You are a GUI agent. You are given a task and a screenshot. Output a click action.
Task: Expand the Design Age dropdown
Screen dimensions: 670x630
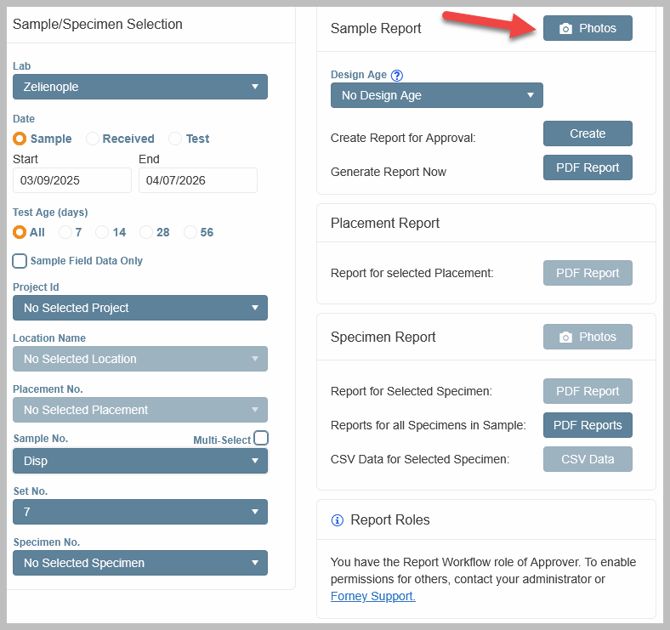[x=436, y=96]
